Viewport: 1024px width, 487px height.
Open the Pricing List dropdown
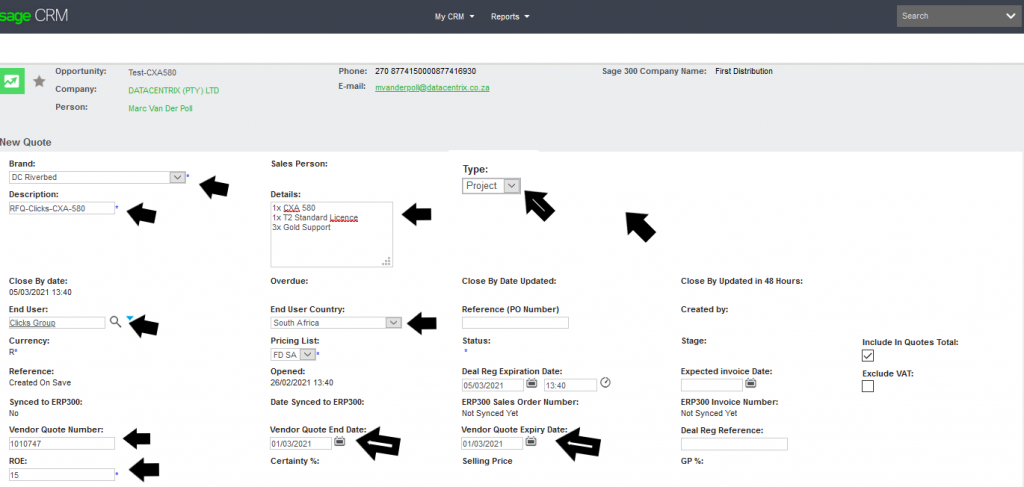coord(307,354)
